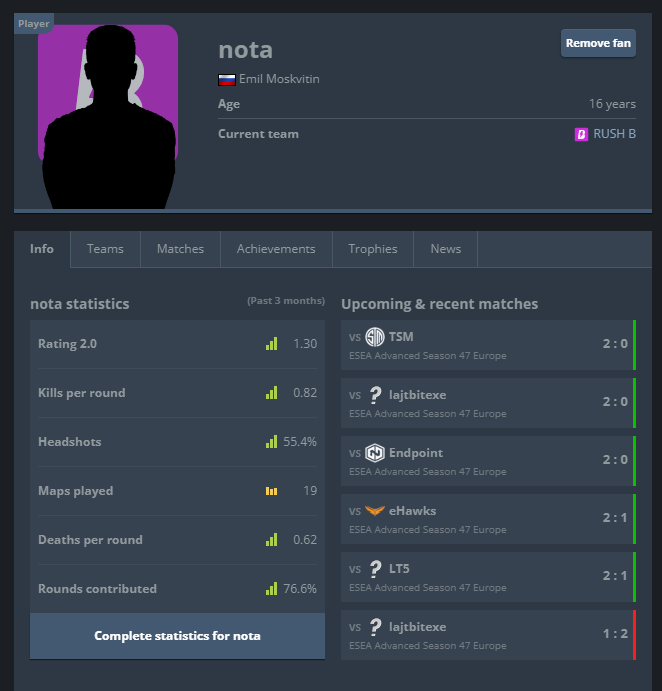Click the Deaths per round value 0.62
Viewport: 662px width, 691px height.
pyautogui.click(x=305, y=540)
